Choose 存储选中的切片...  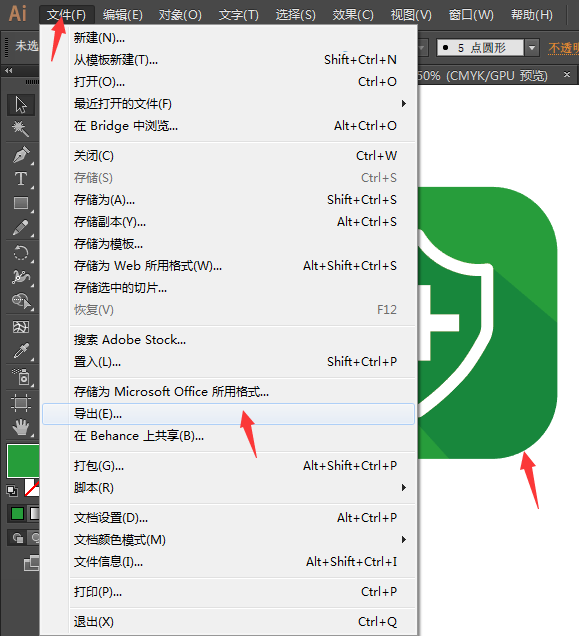(x=228, y=288)
